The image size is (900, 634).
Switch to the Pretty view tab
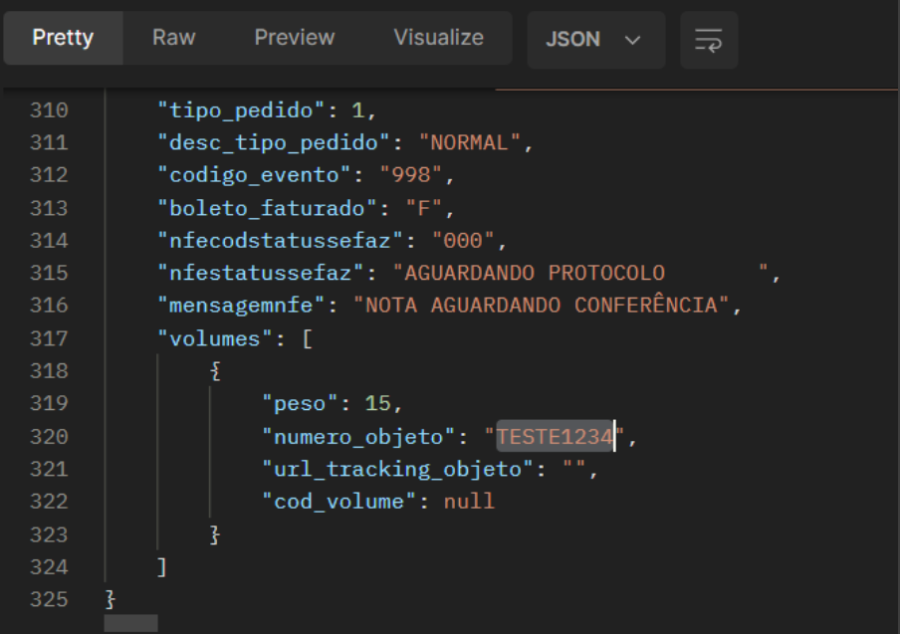63,38
